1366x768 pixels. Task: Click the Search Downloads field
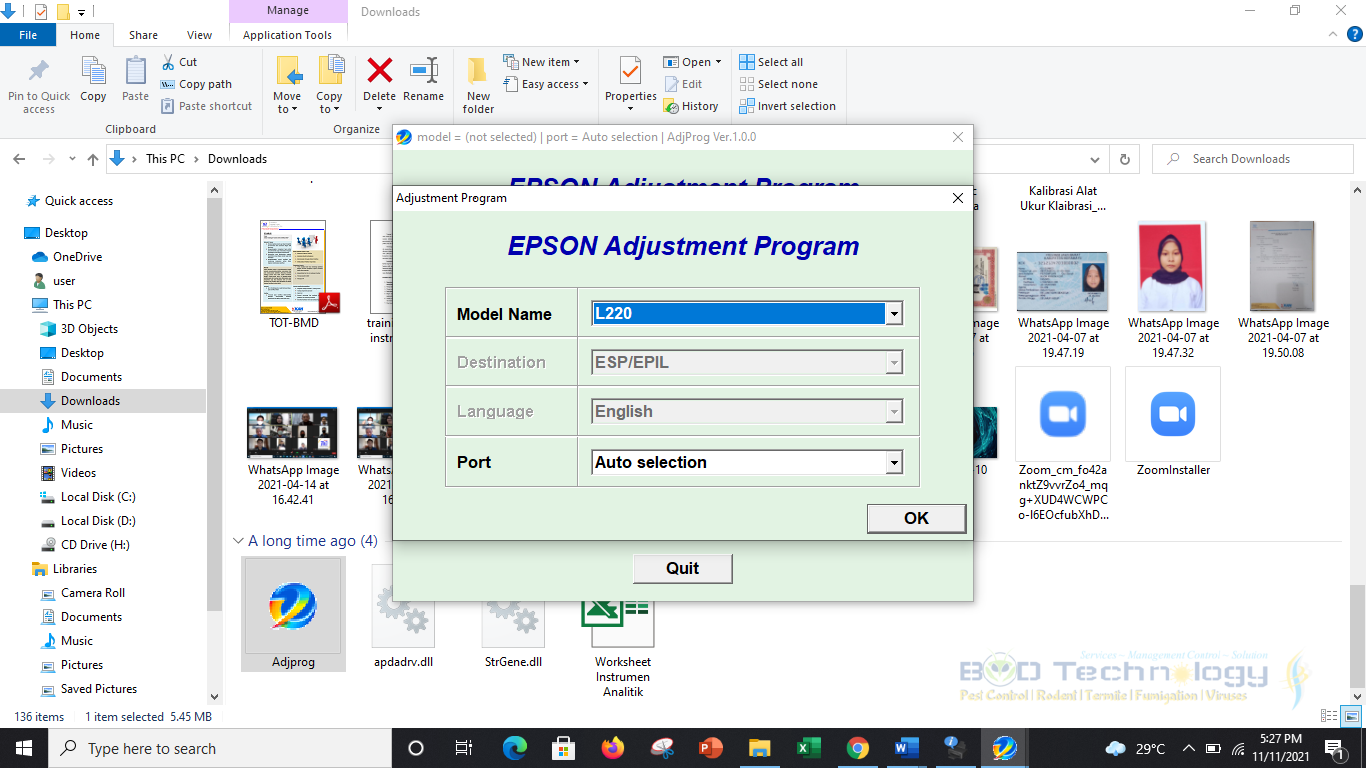(x=1252, y=159)
